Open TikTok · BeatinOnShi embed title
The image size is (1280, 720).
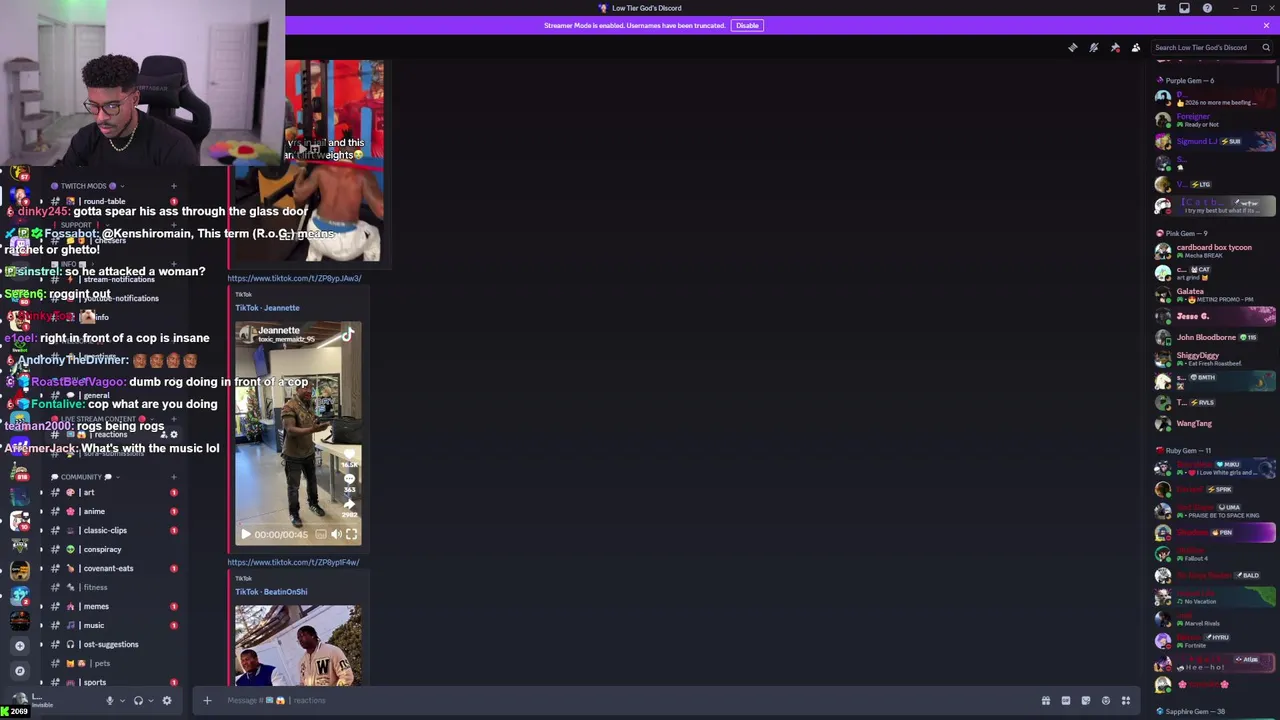271,592
